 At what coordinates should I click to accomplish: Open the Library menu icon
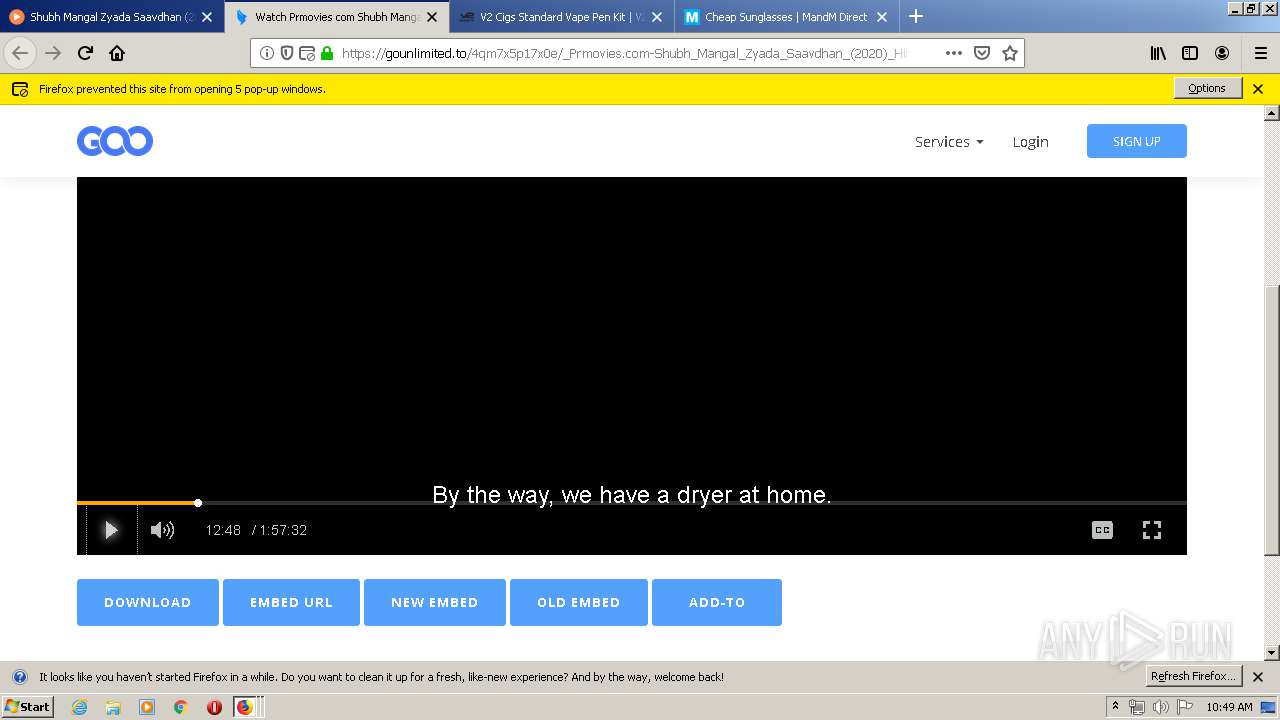click(x=1158, y=53)
